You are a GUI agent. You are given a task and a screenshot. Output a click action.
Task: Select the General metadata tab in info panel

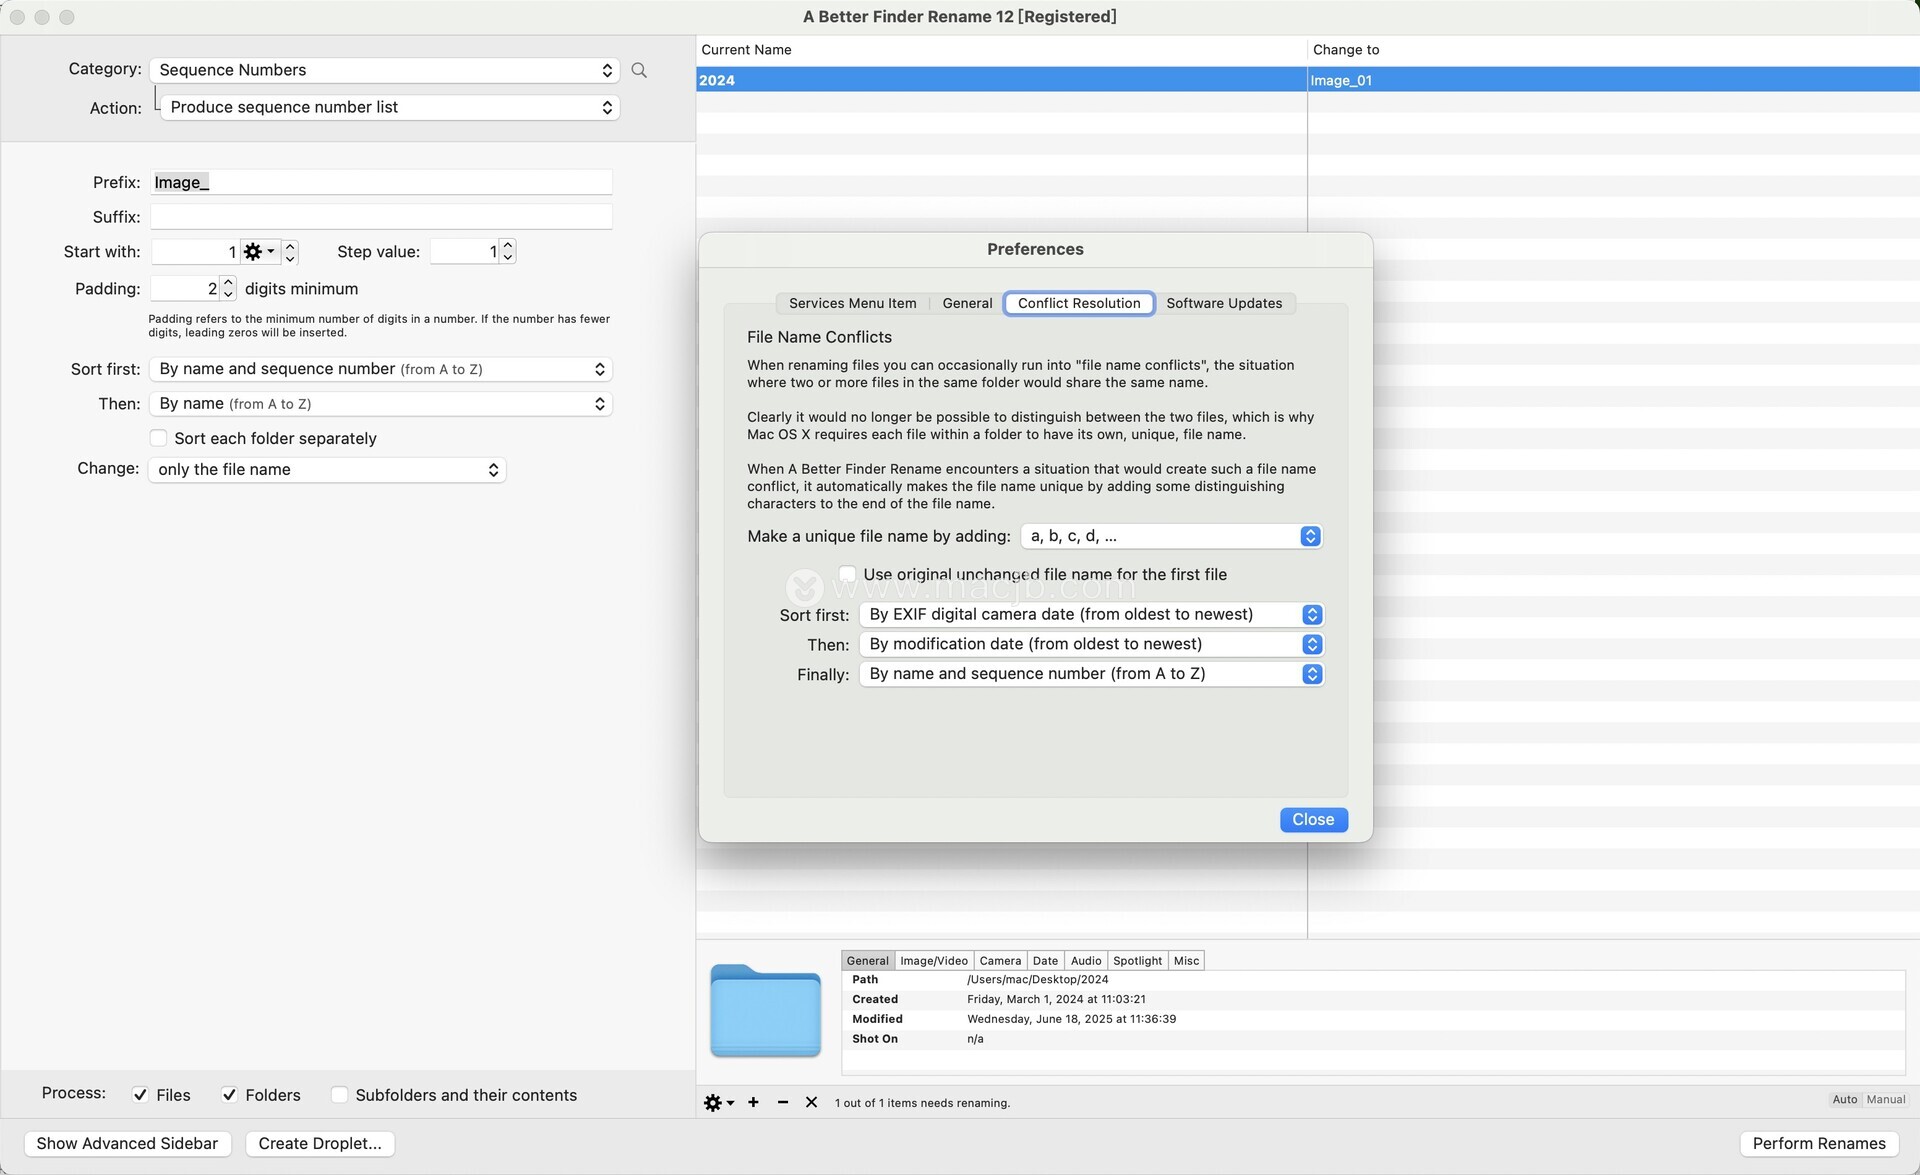[867, 961]
